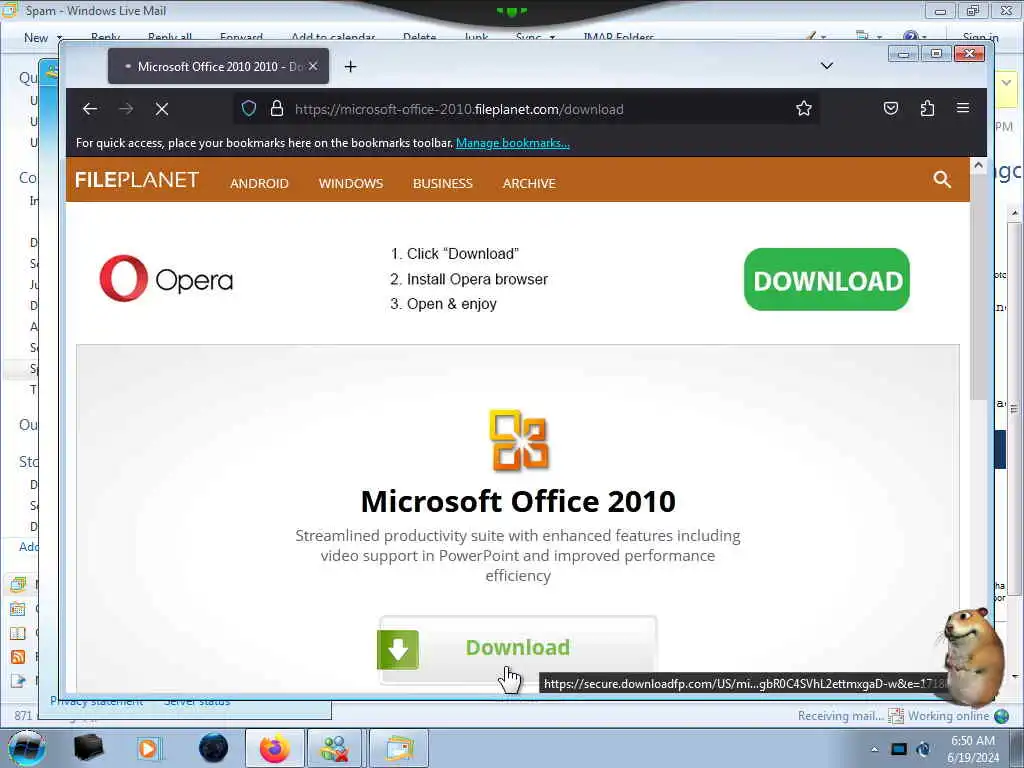
Task: Open a new browser tab with plus
Action: point(351,67)
